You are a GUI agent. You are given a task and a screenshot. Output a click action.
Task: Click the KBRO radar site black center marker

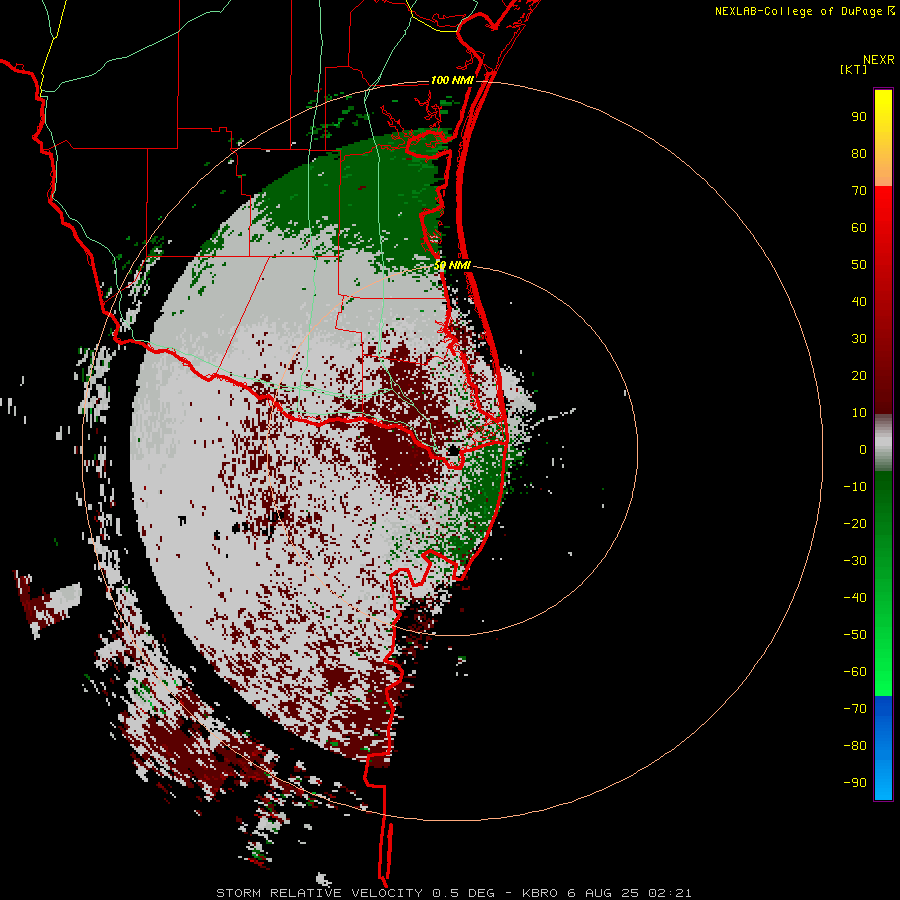coord(453,451)
